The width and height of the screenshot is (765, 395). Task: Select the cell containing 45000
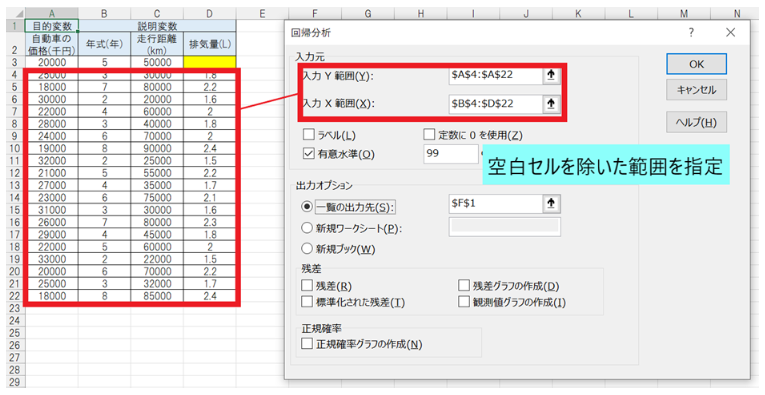click(x=157, y=234)
